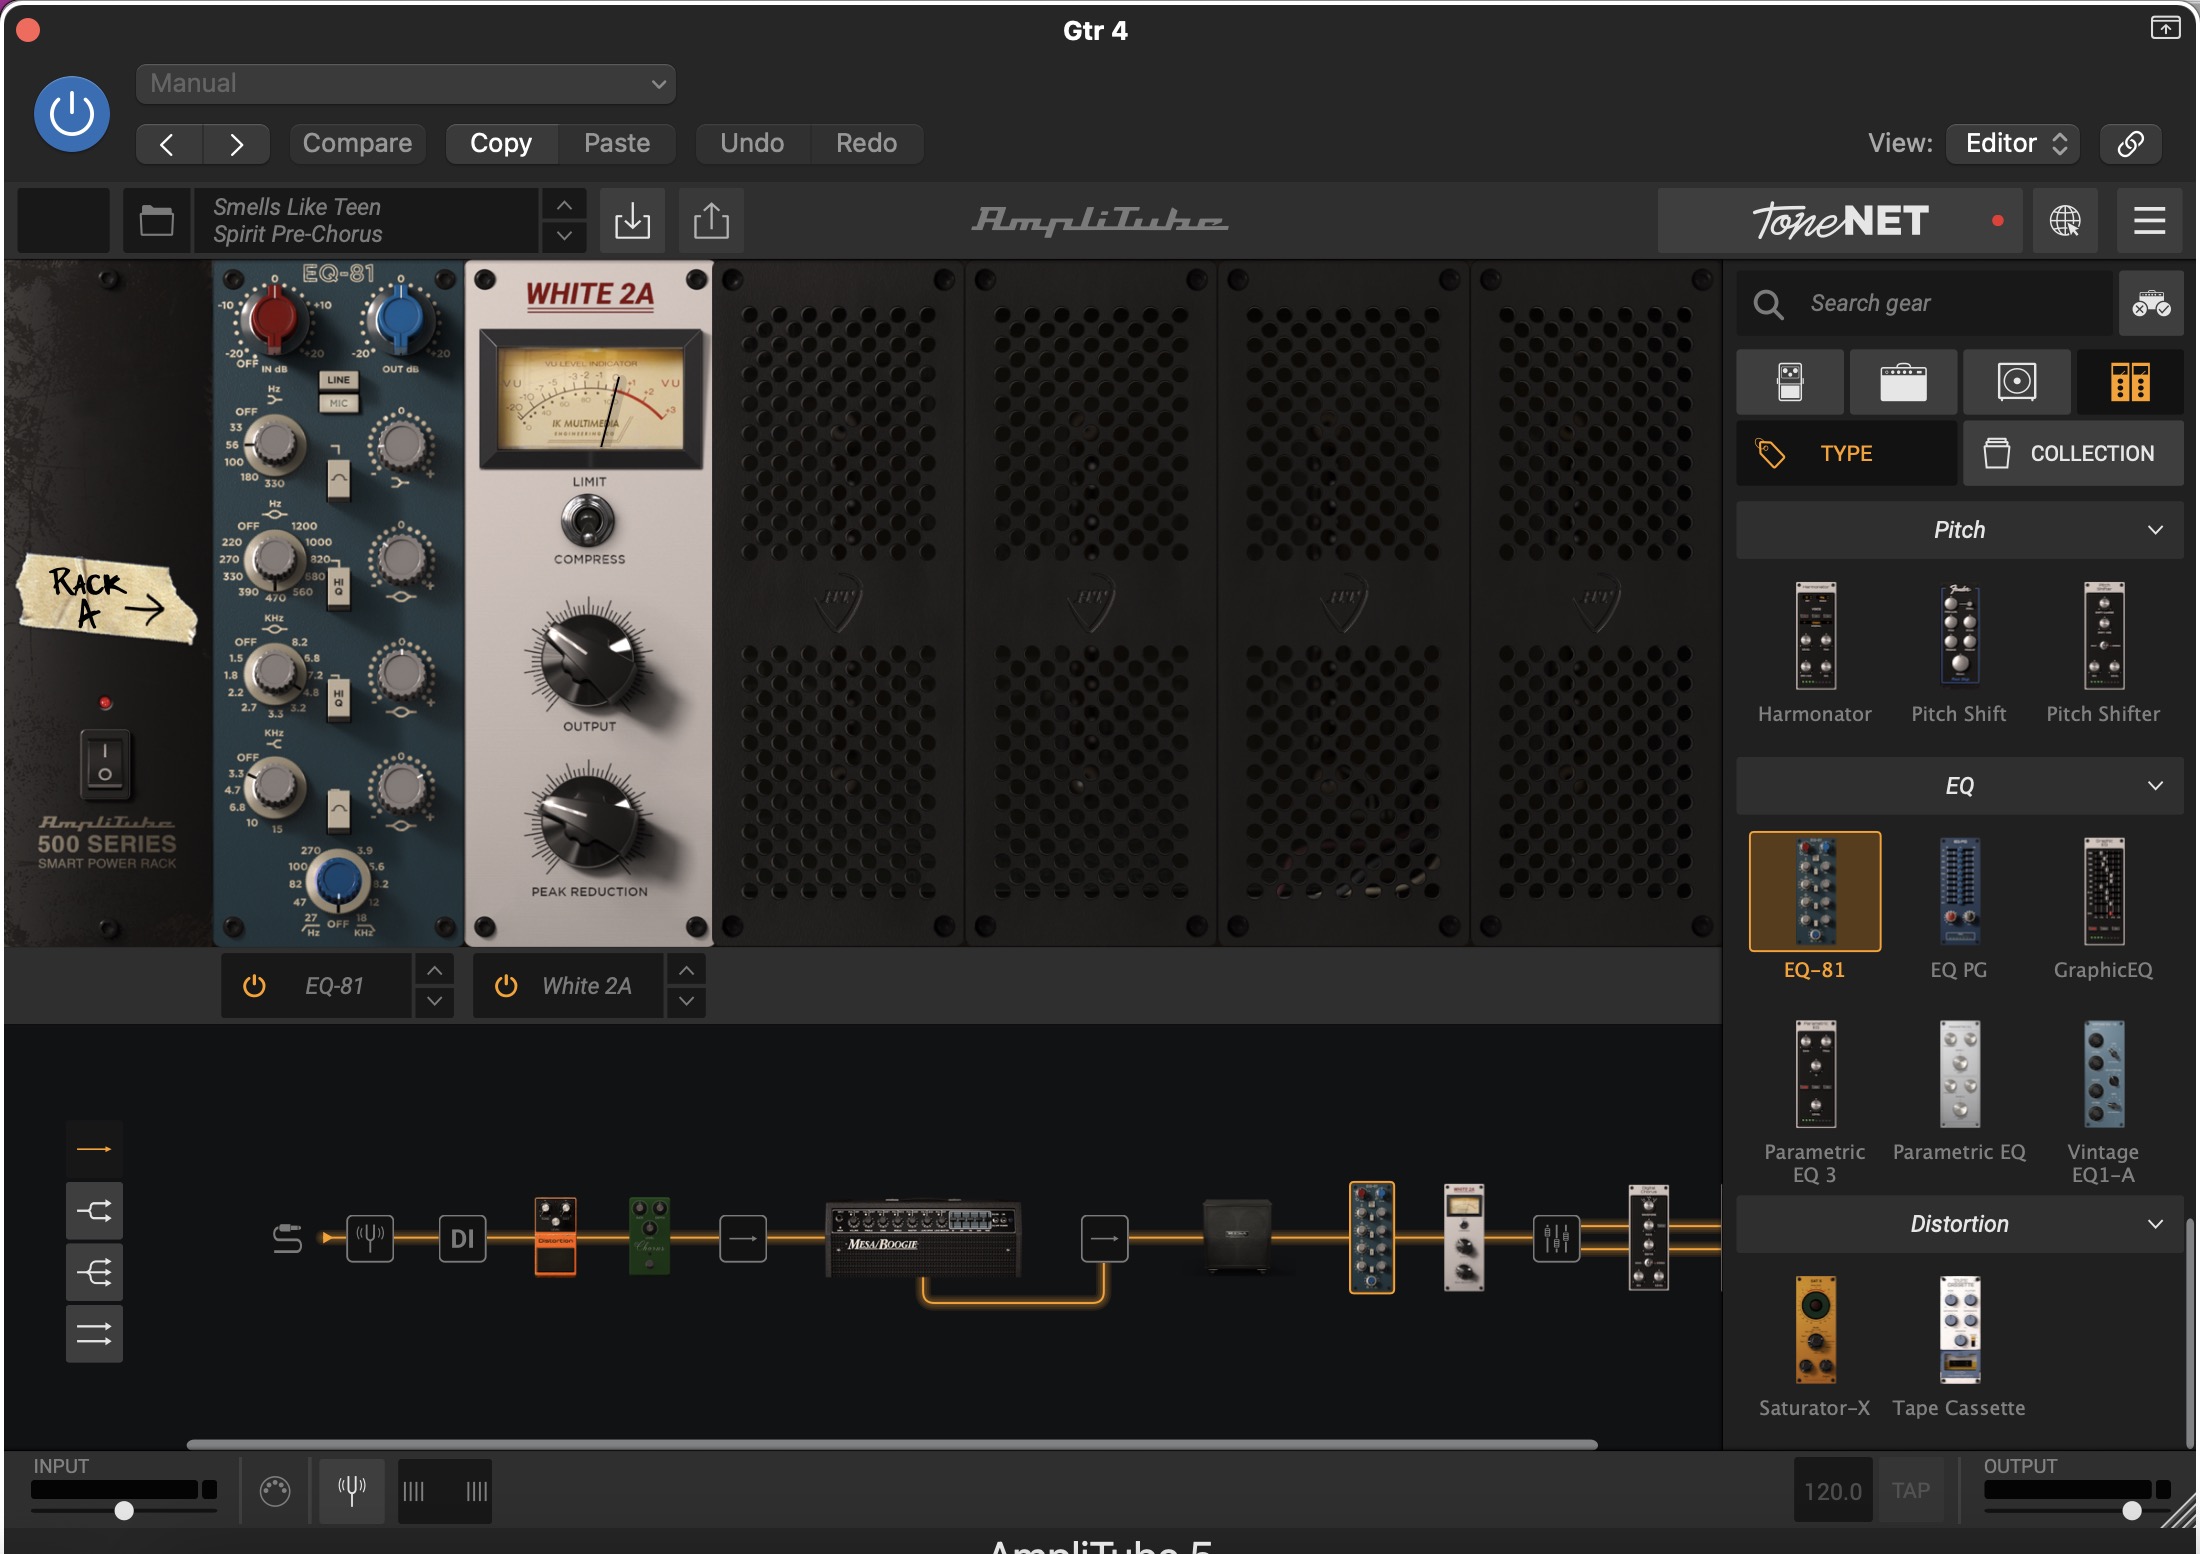Select the rack effects category tab
Viewport: 2200px width, 1554px height.
(x=2130, y=382)
